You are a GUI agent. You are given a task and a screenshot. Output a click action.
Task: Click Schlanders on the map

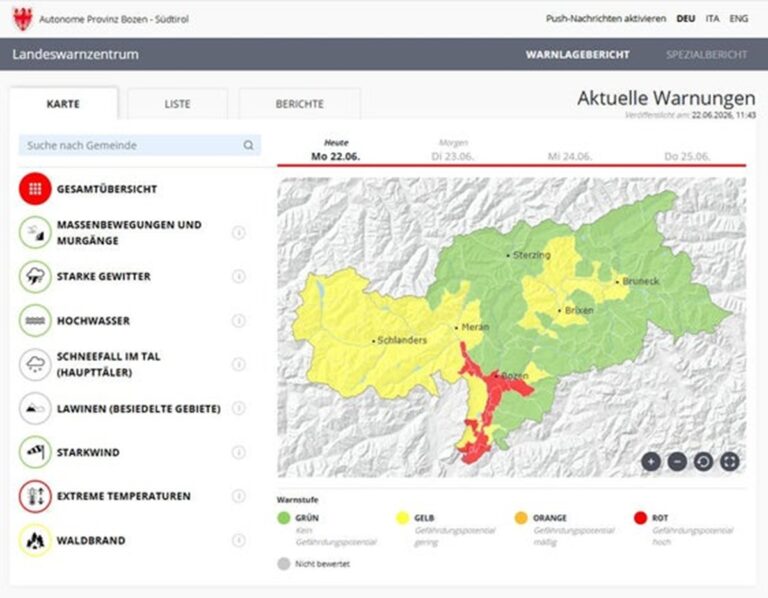[402, 340]
